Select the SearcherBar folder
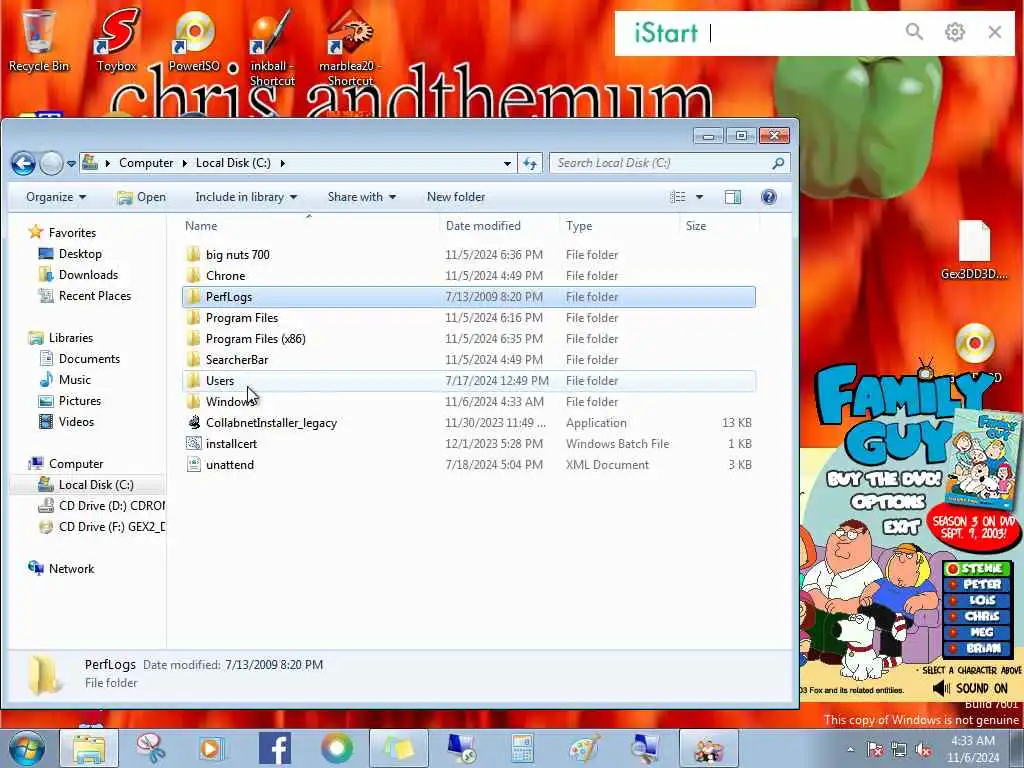This screenshot has height=768, width=1024. pos(469,359)
